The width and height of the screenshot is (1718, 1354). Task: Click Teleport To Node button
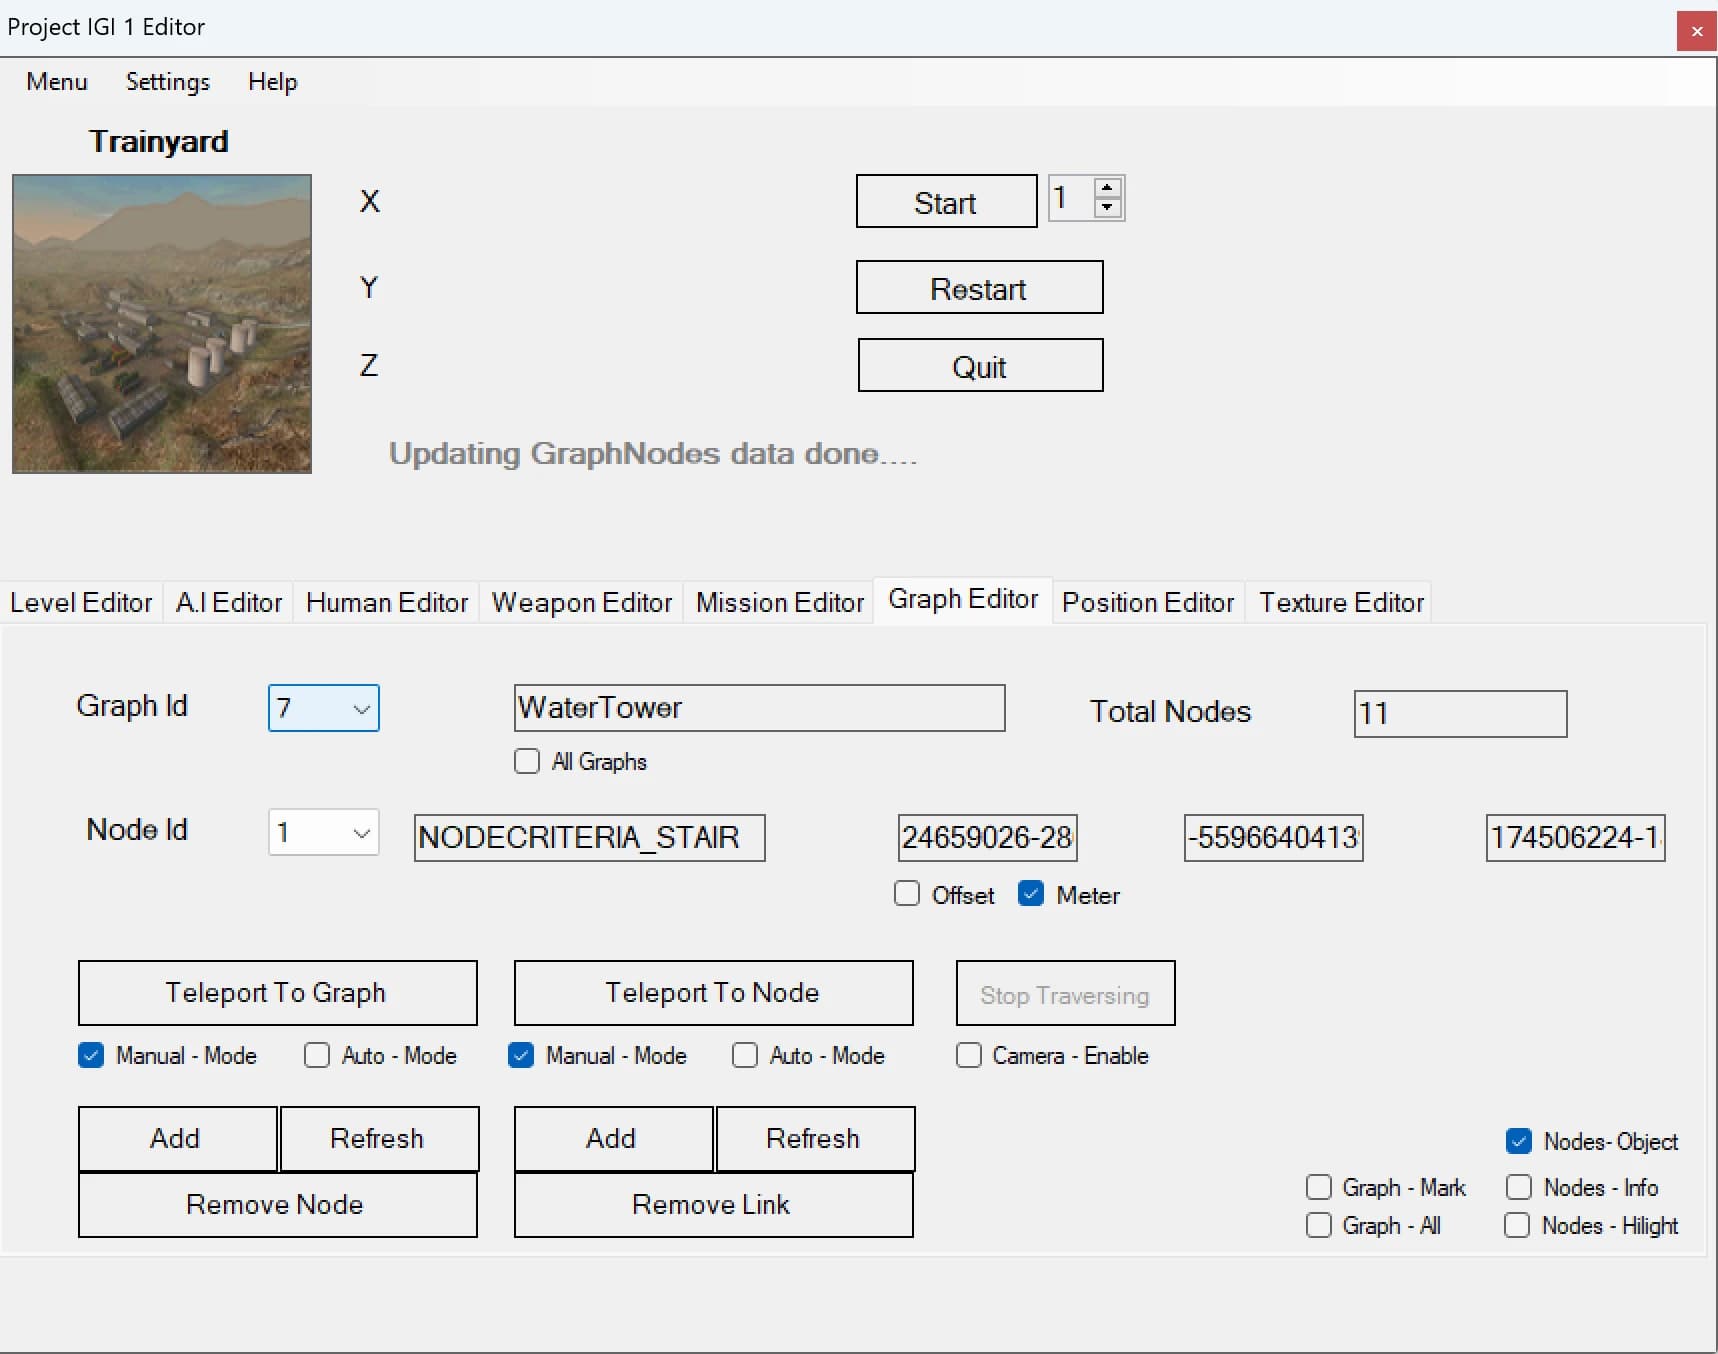click(x=713, y=992)
